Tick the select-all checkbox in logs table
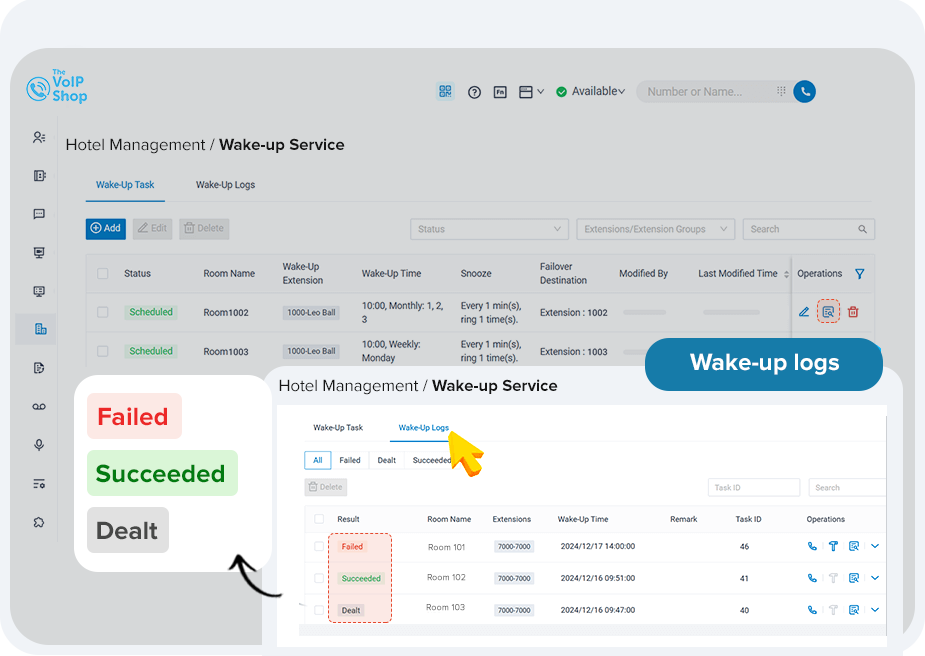This screenshot has width=925, height=656. click(319, 519)
